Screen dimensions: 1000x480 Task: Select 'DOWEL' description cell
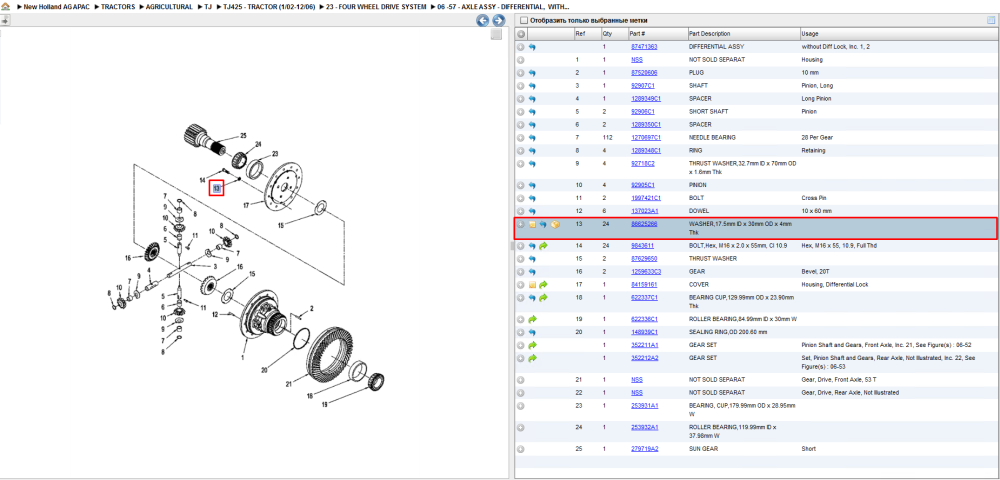click(x=698, y=211)
